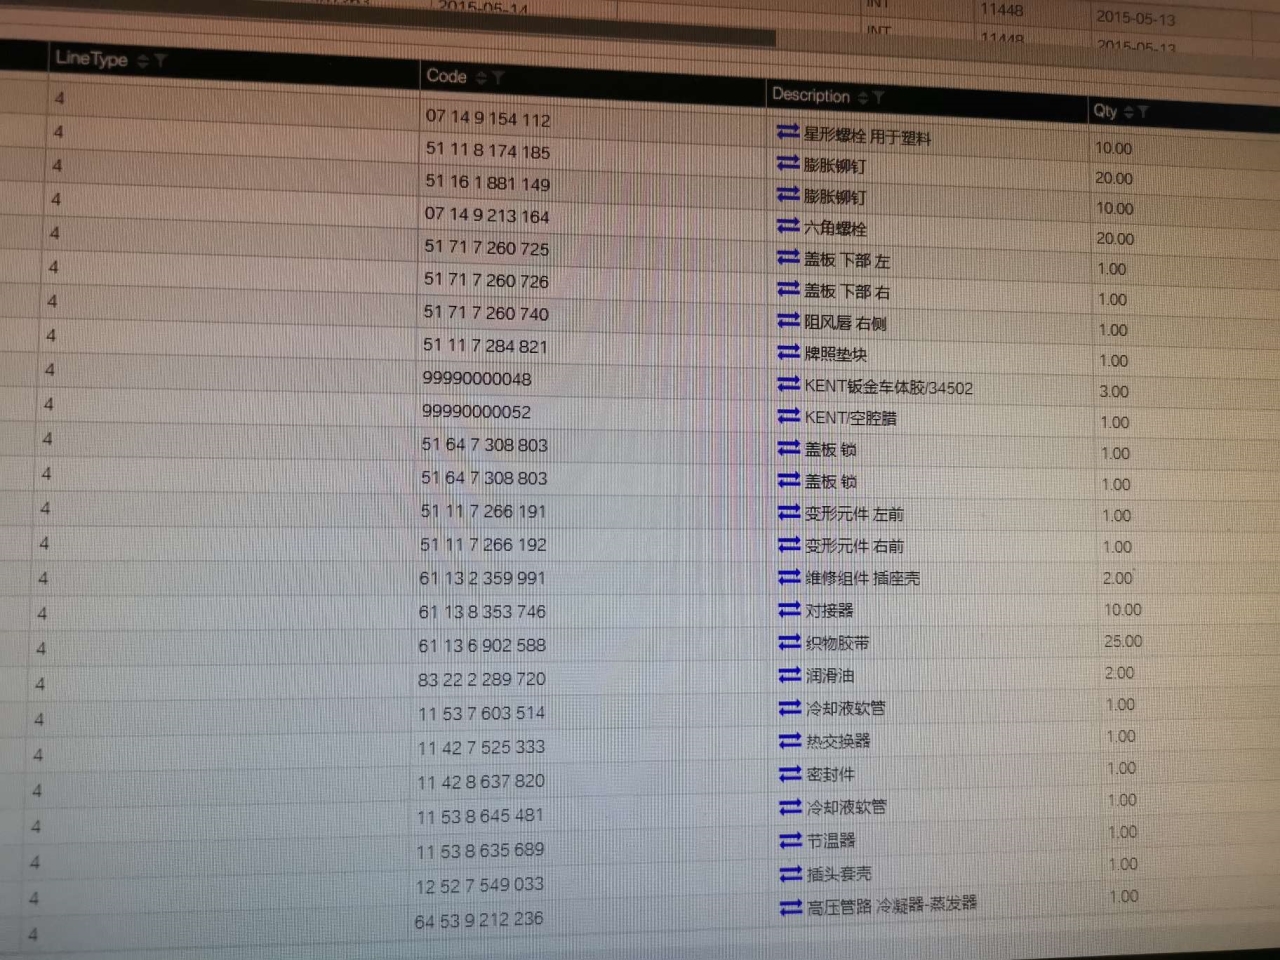The width and height of the screenshot is (1280, 960).
Task: Click swap icon beside KENT钣金车体胶/34502
Action: click(x=788, y=384)
